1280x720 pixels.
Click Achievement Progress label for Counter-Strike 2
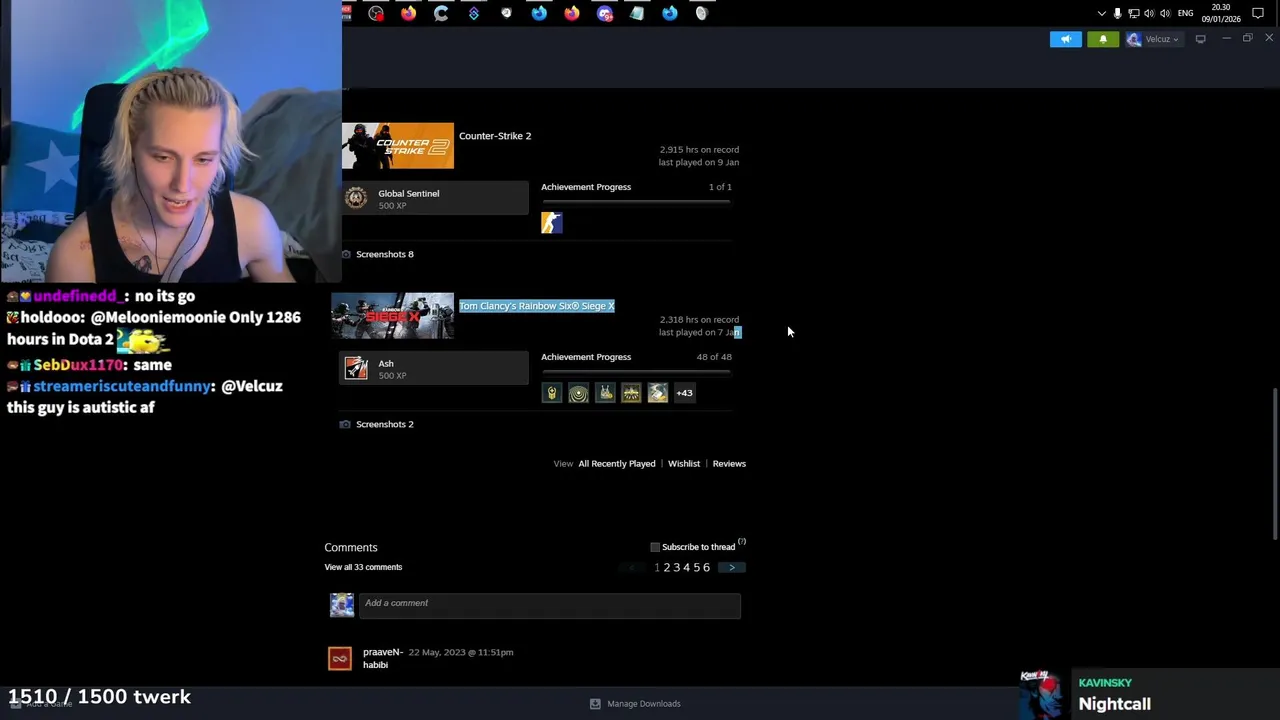tap(586, 187)
